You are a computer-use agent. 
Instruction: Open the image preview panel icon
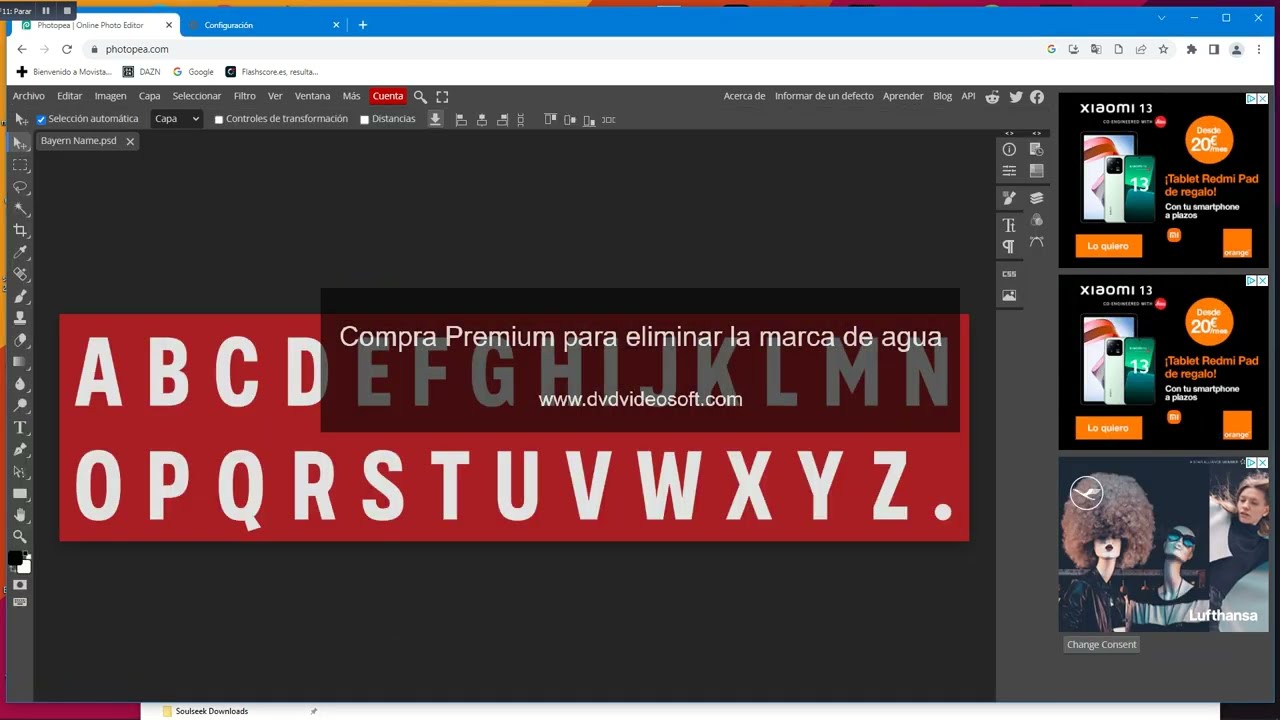coord(1009,296)
